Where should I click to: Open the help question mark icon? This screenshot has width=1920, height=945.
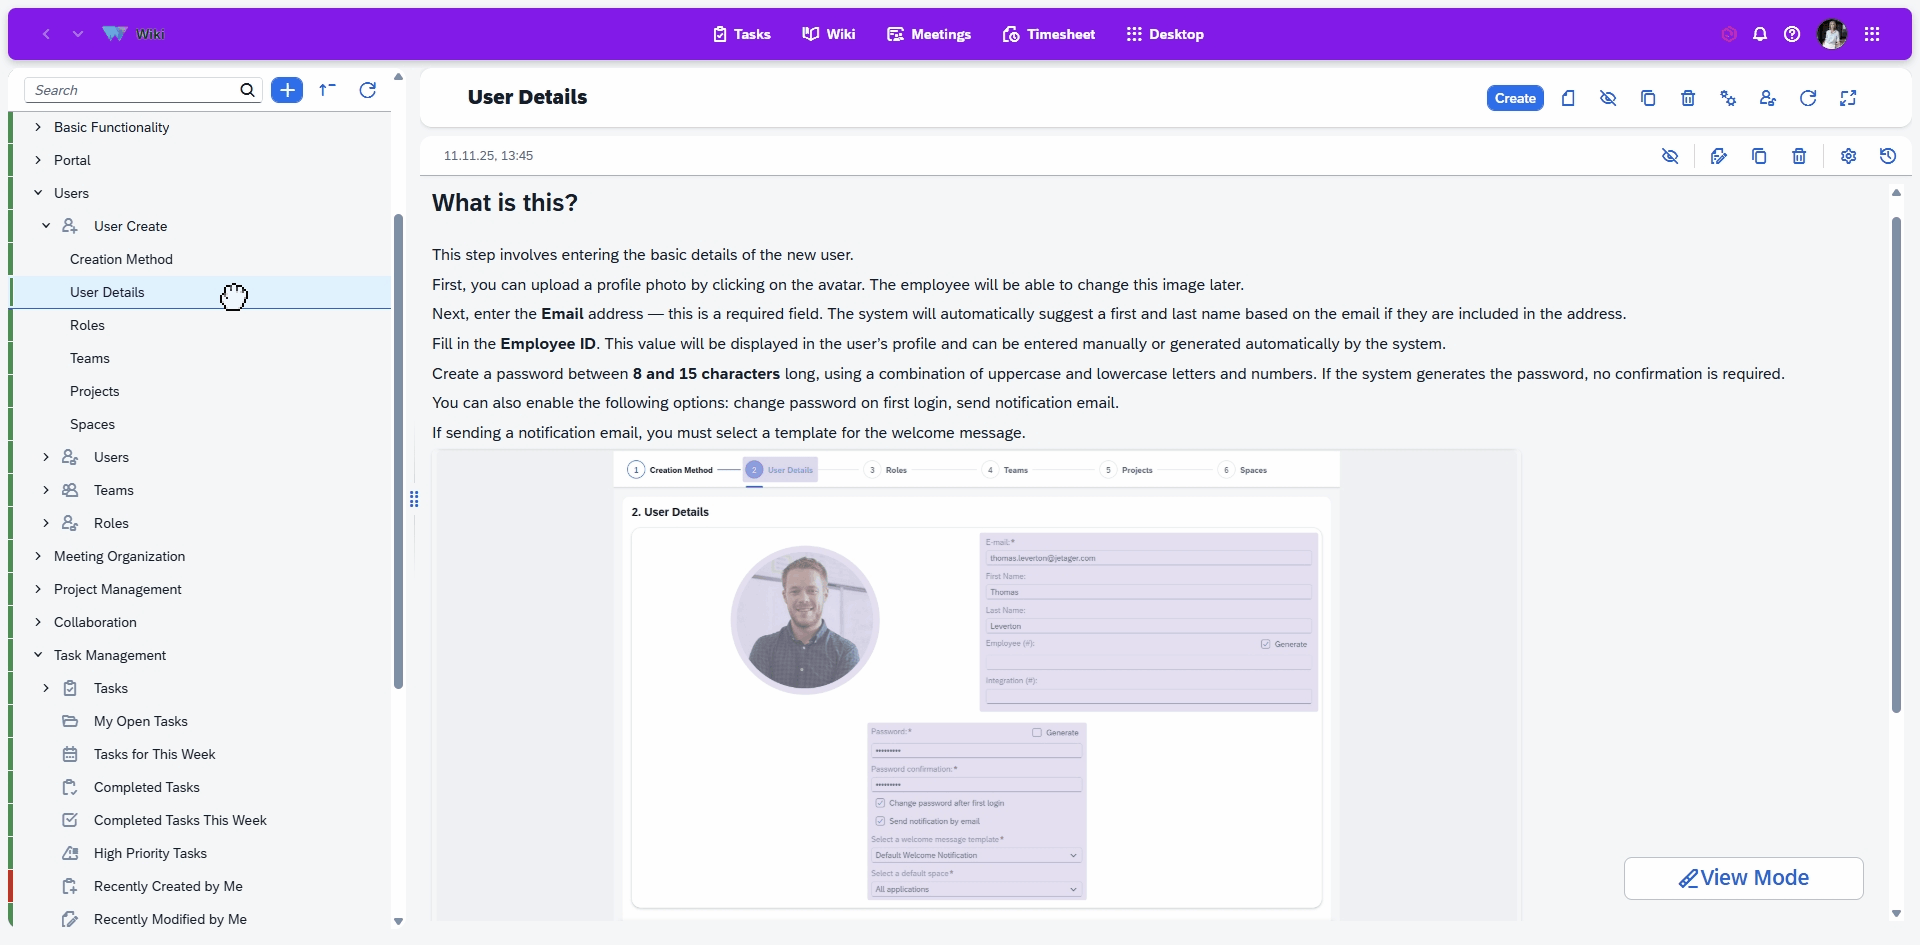[1792, 34]
